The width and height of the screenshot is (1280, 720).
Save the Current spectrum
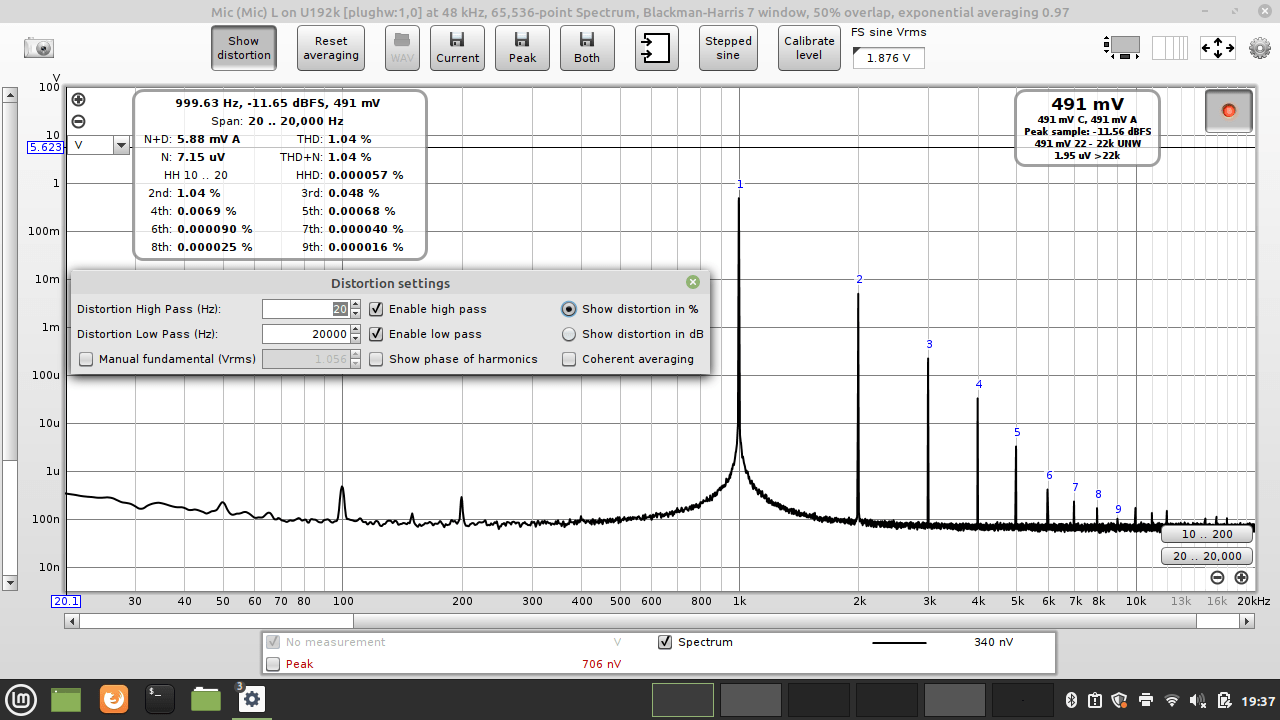pos(457,47)
